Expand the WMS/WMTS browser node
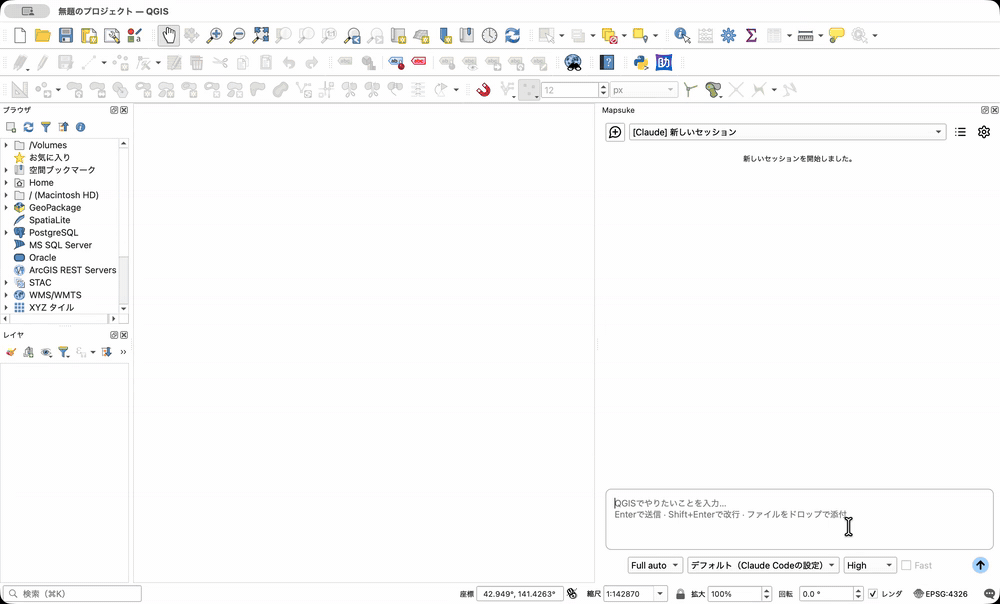 (x=6, y=295)
